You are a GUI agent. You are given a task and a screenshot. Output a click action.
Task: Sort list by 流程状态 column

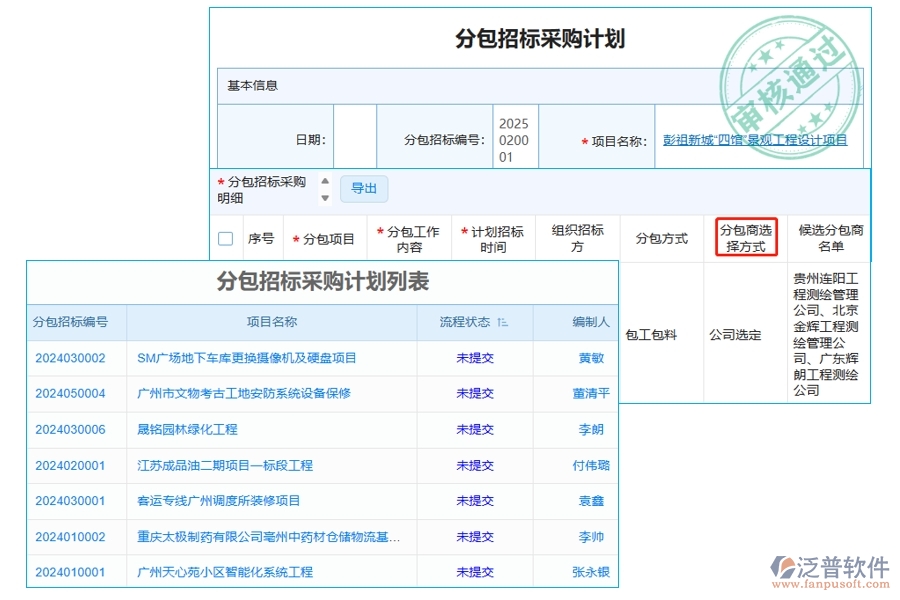(x=500, y=323)
